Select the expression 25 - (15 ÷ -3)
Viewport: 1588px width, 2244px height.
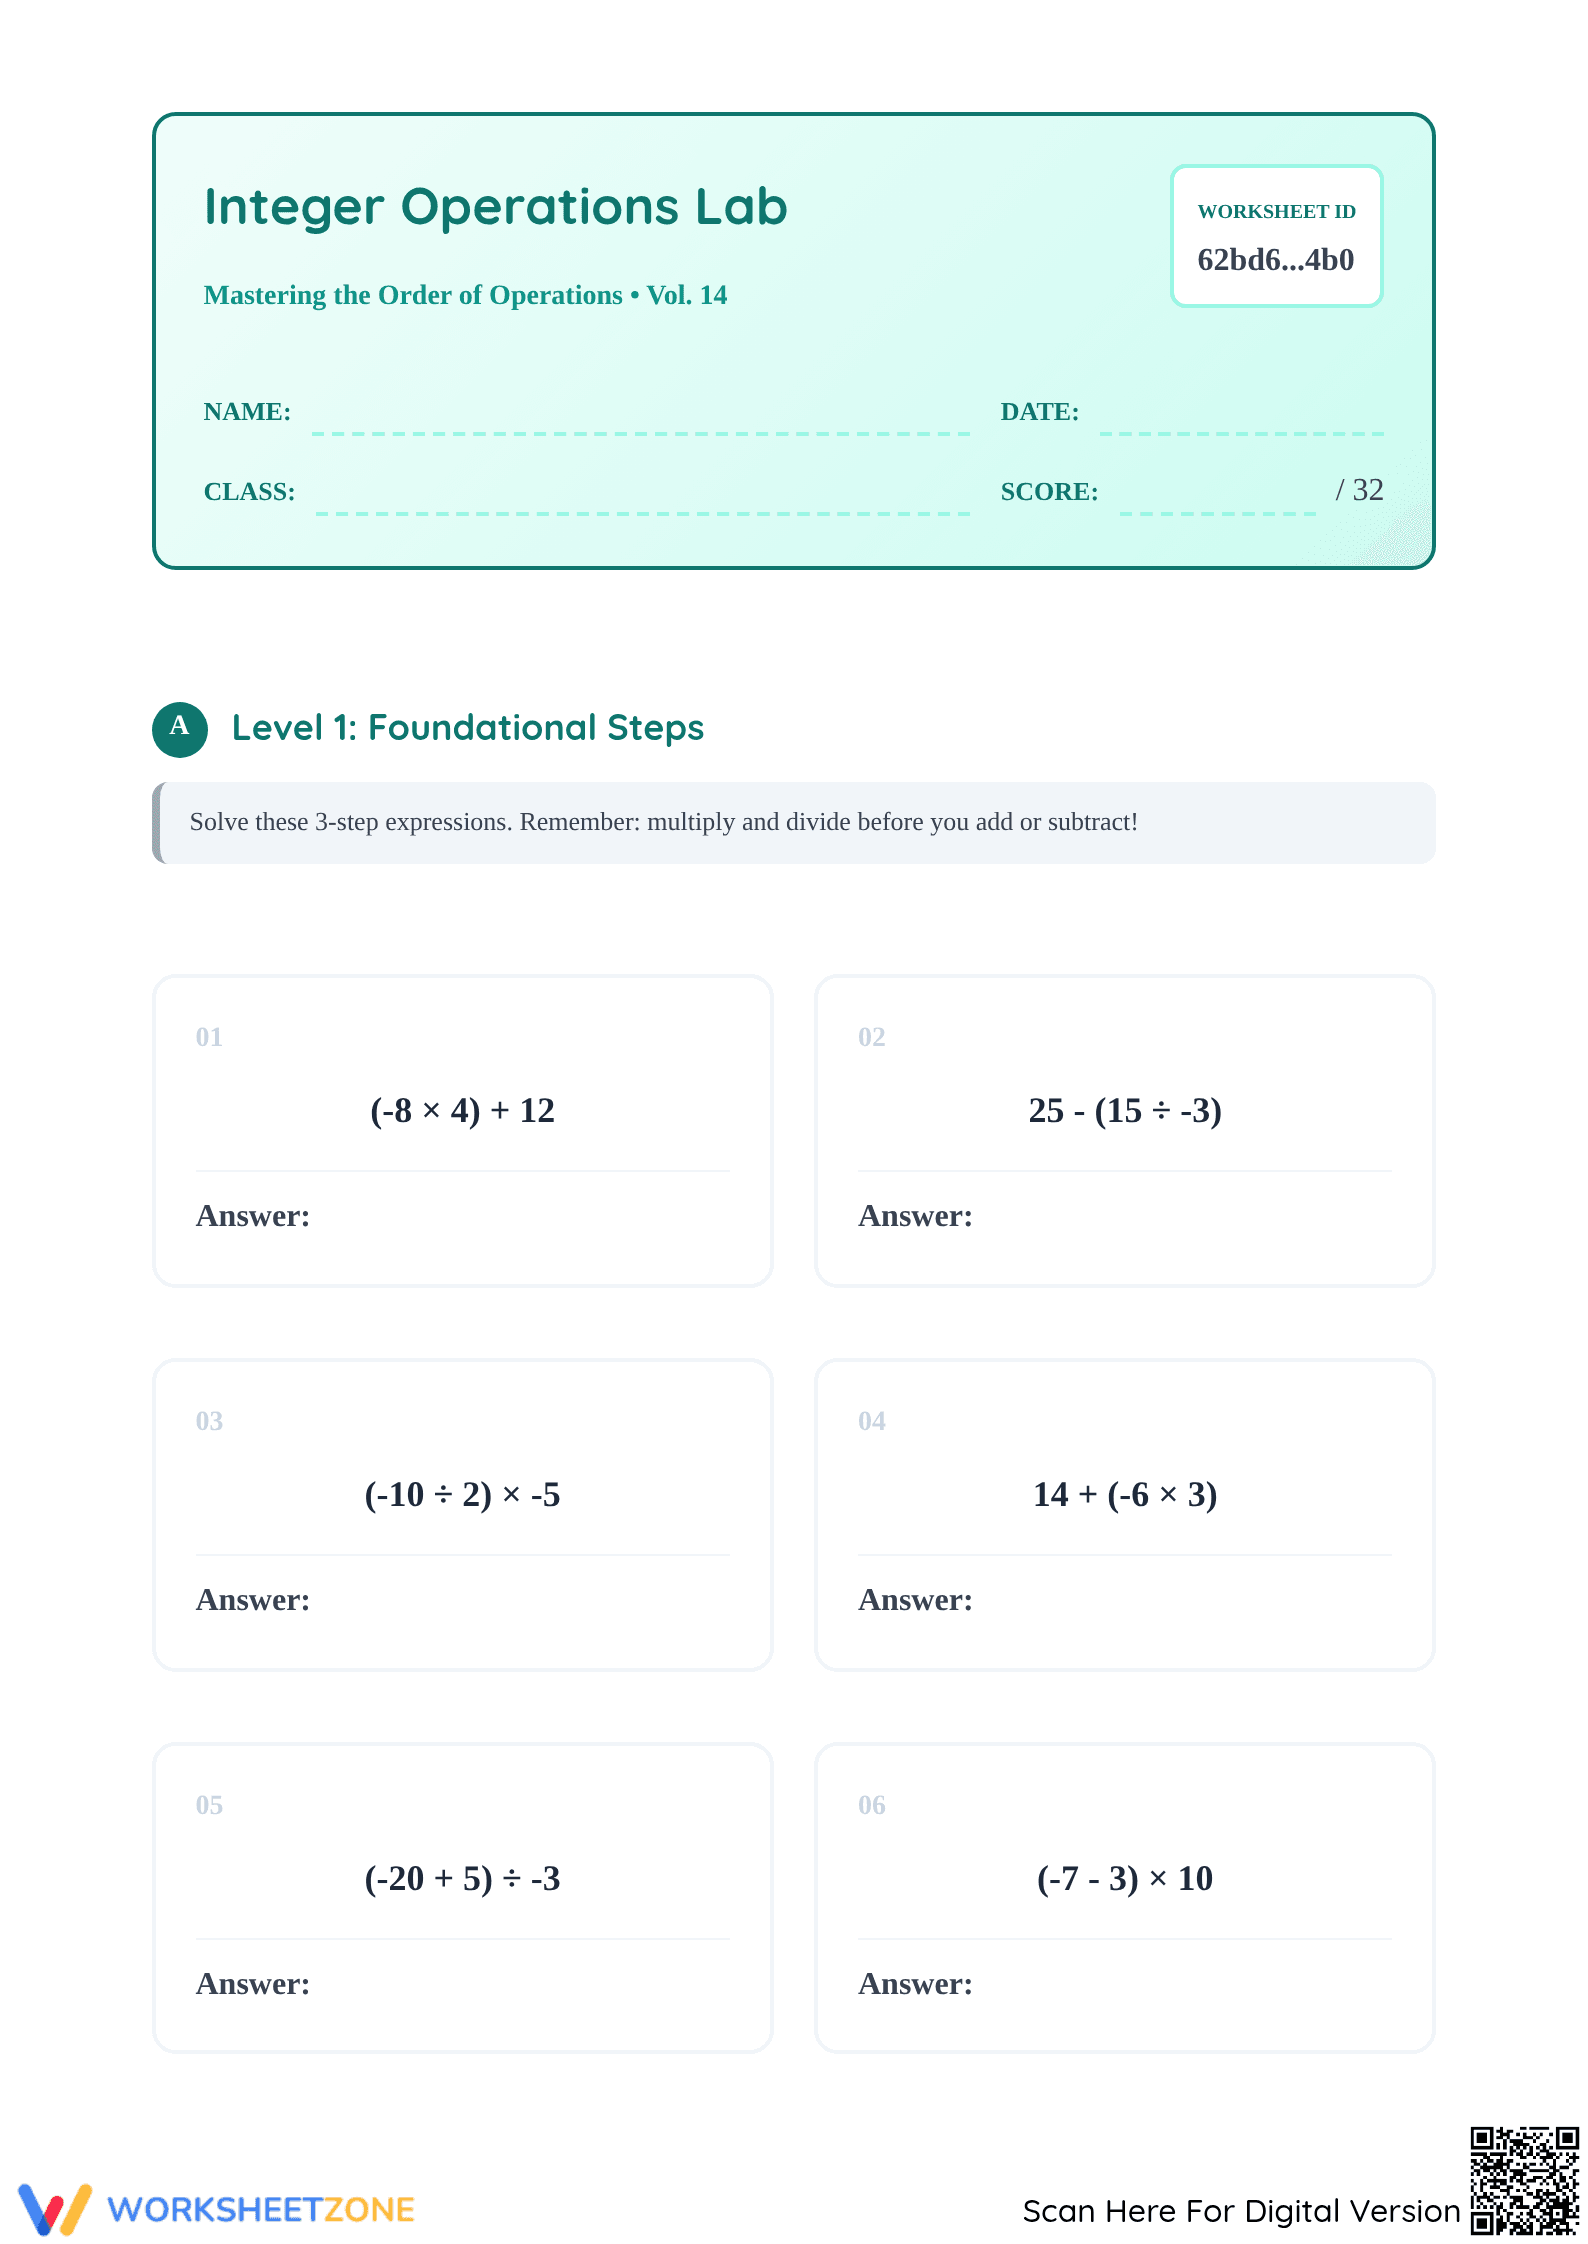[1125, 1111]
